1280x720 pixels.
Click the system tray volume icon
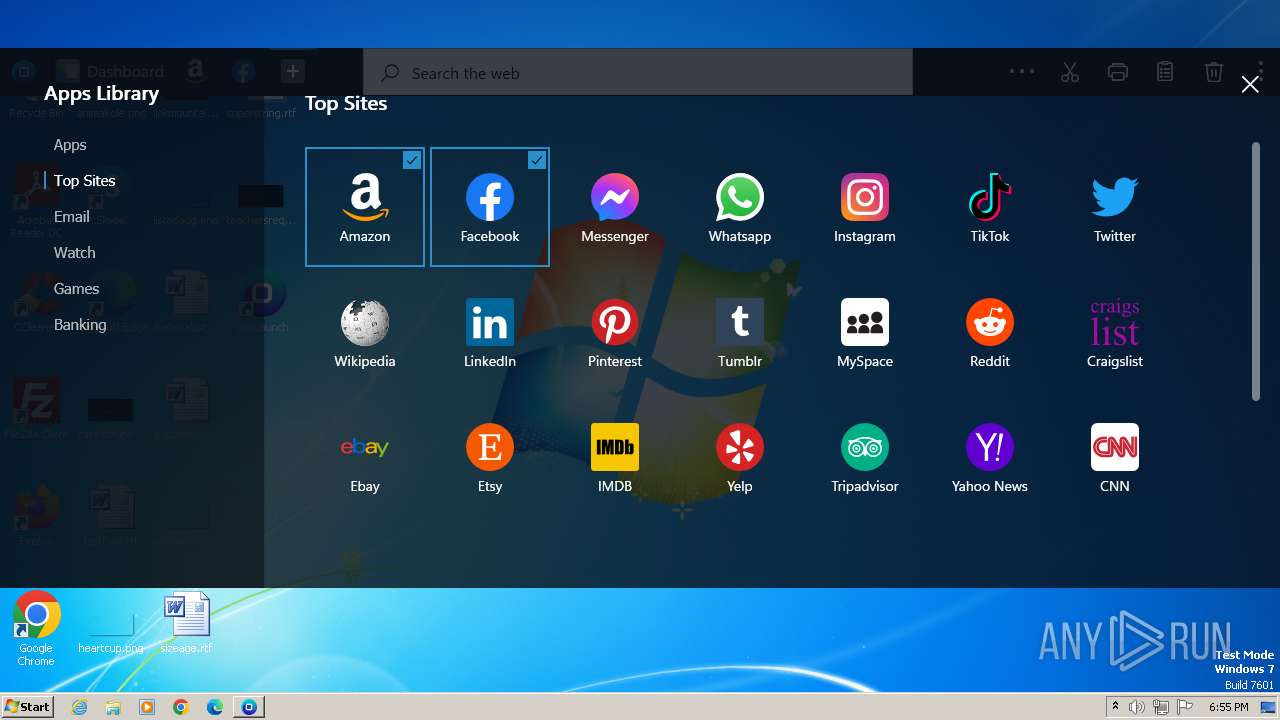pos(1137,707)
